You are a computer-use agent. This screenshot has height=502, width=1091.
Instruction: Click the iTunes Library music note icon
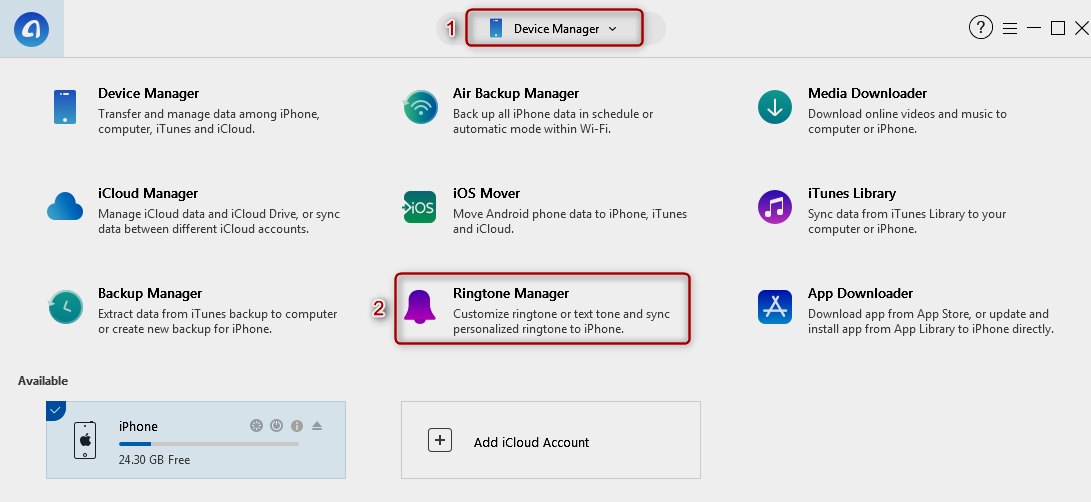(x=774, y=207)
